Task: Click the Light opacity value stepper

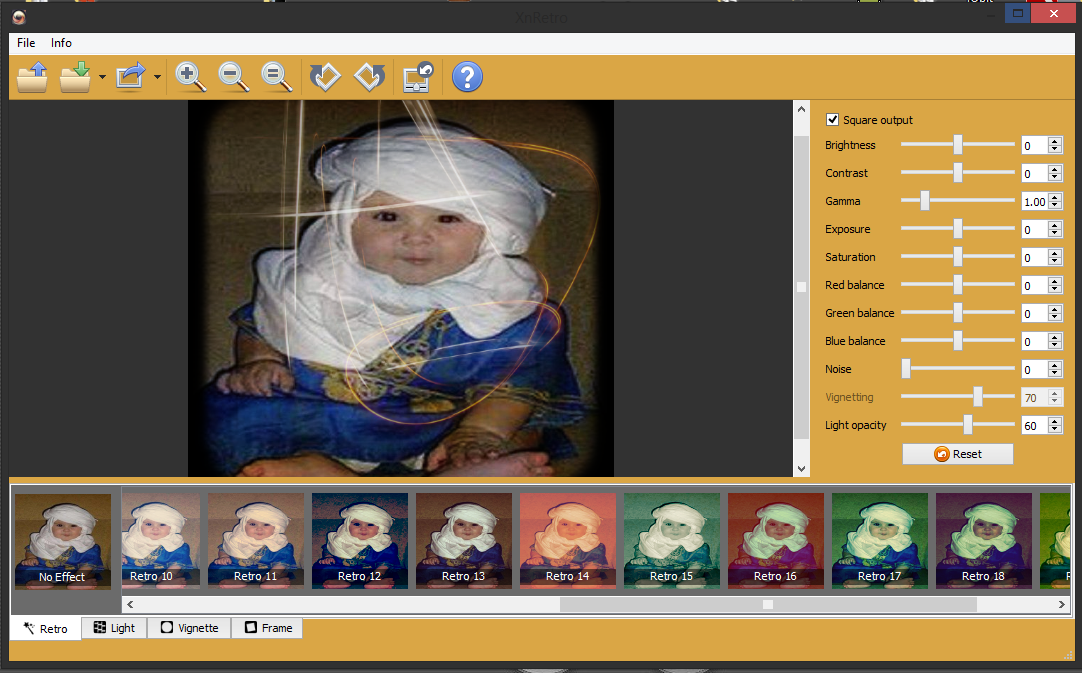Action: pos(1054,425)
